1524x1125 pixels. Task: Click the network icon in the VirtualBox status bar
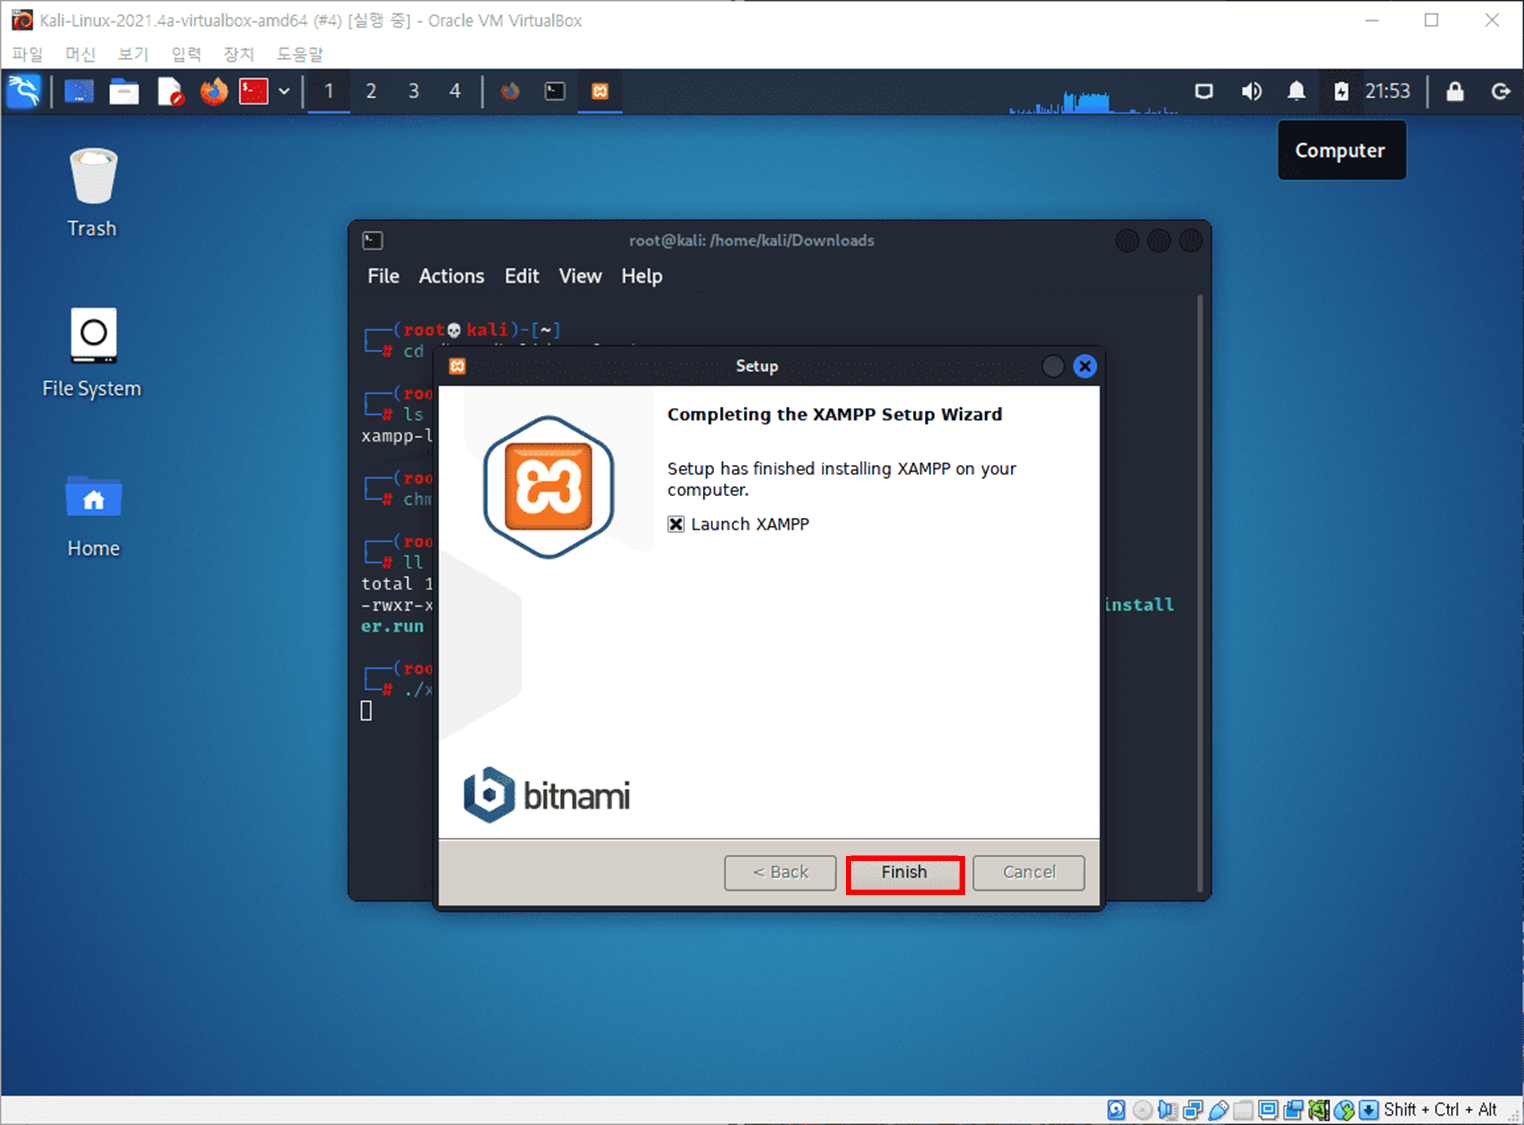point(1192,1109)
